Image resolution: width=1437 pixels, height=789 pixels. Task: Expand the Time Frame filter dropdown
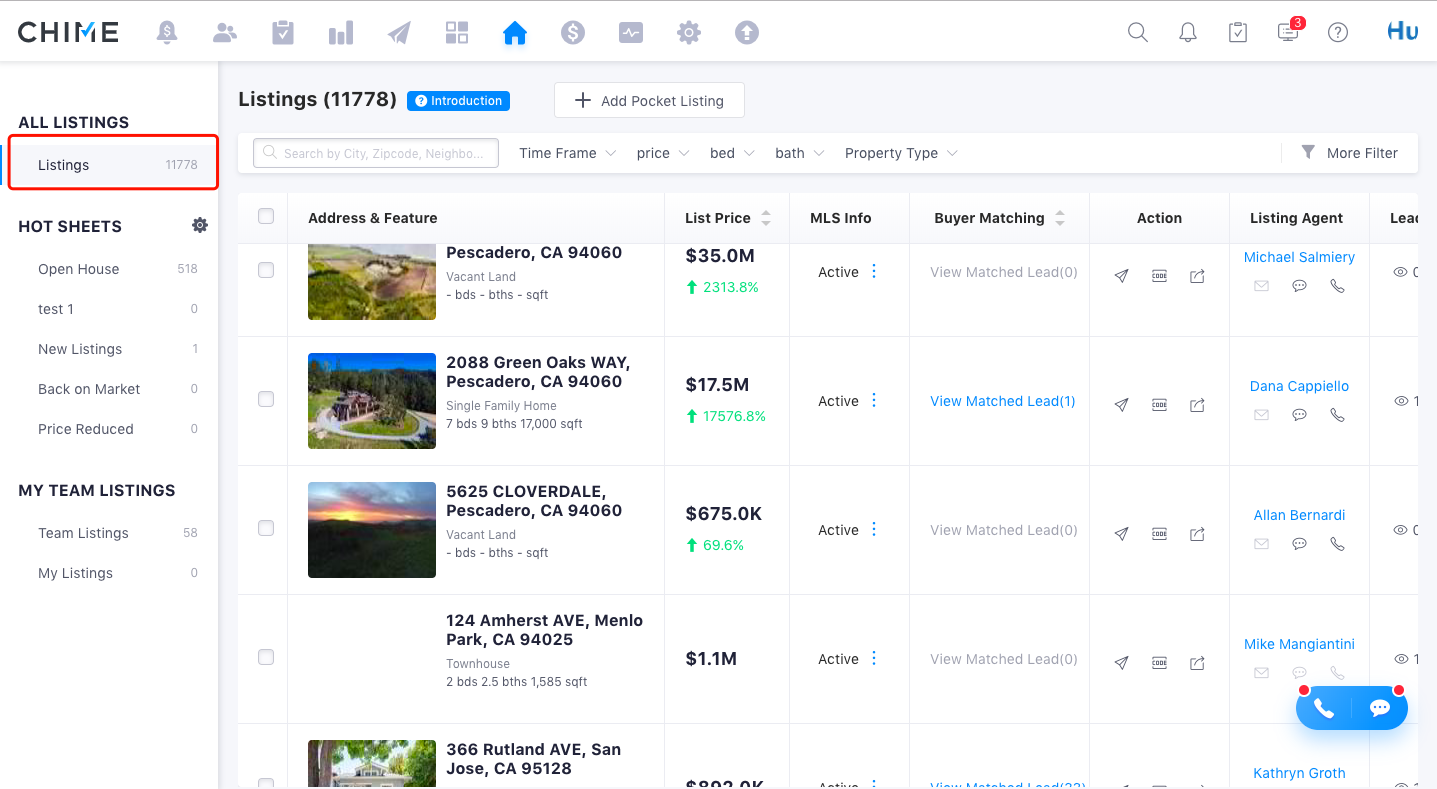click(567, 153)
